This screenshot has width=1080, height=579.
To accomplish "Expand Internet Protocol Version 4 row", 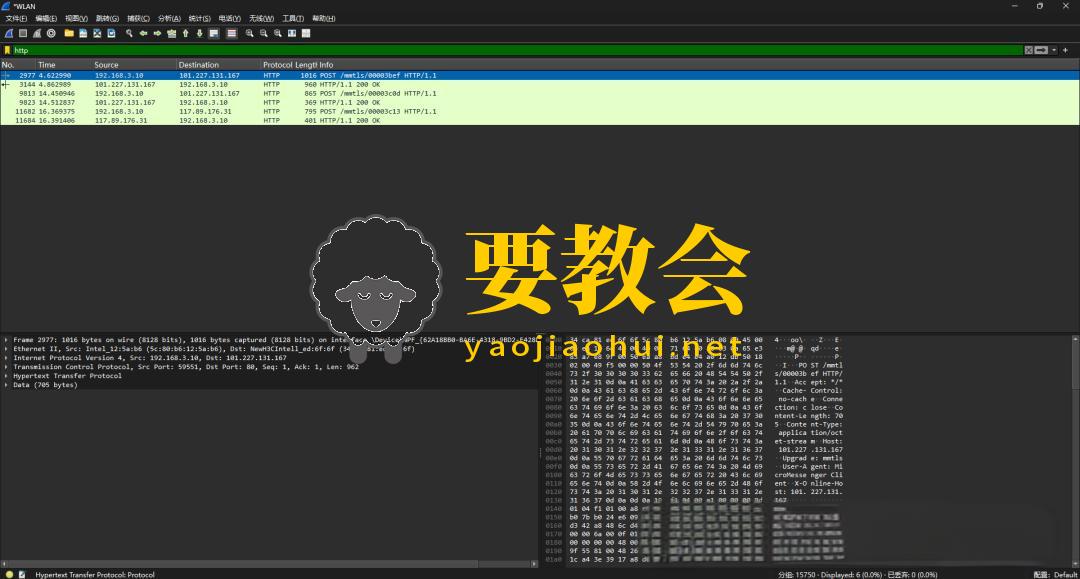I will (6, 358).
